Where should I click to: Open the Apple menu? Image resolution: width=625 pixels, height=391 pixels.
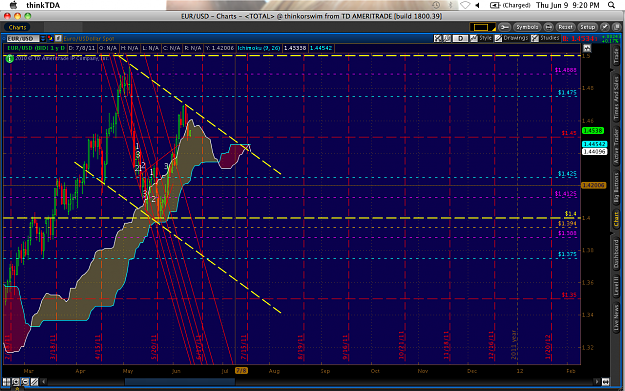pyautogui.click(x=13, y=5)
